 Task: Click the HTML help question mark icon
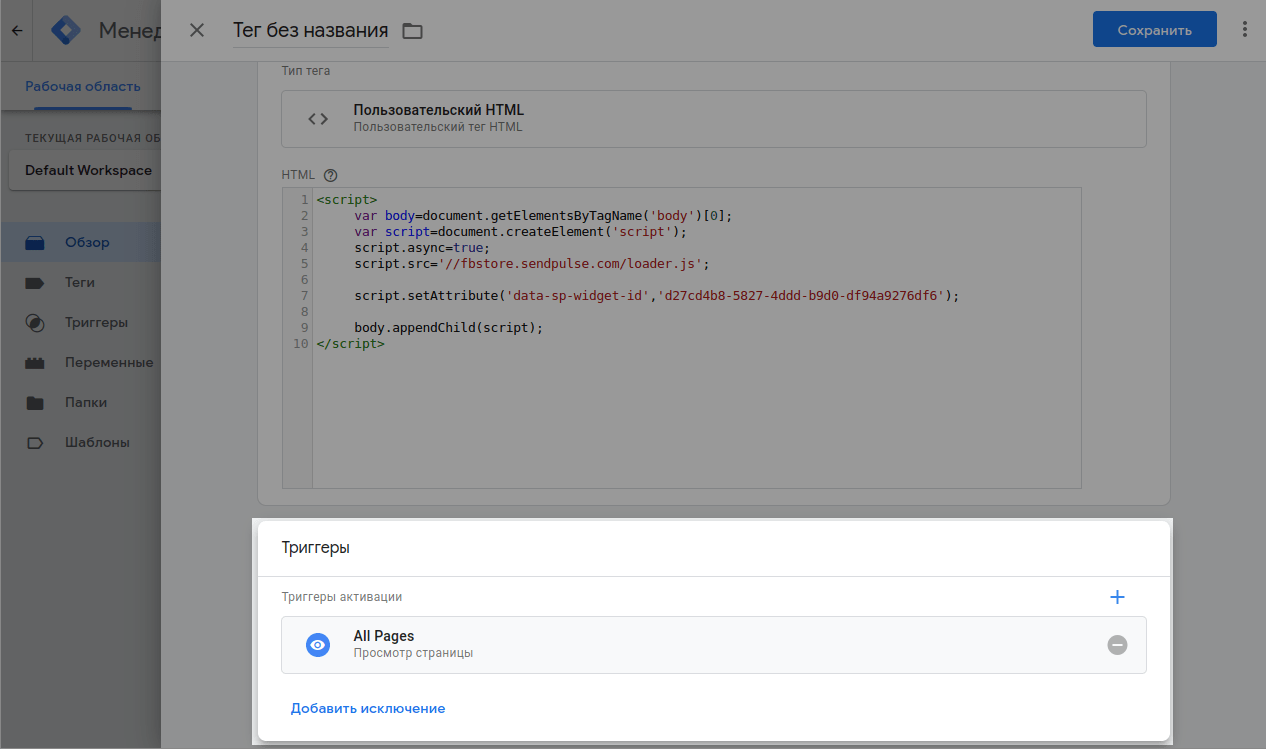331,174
